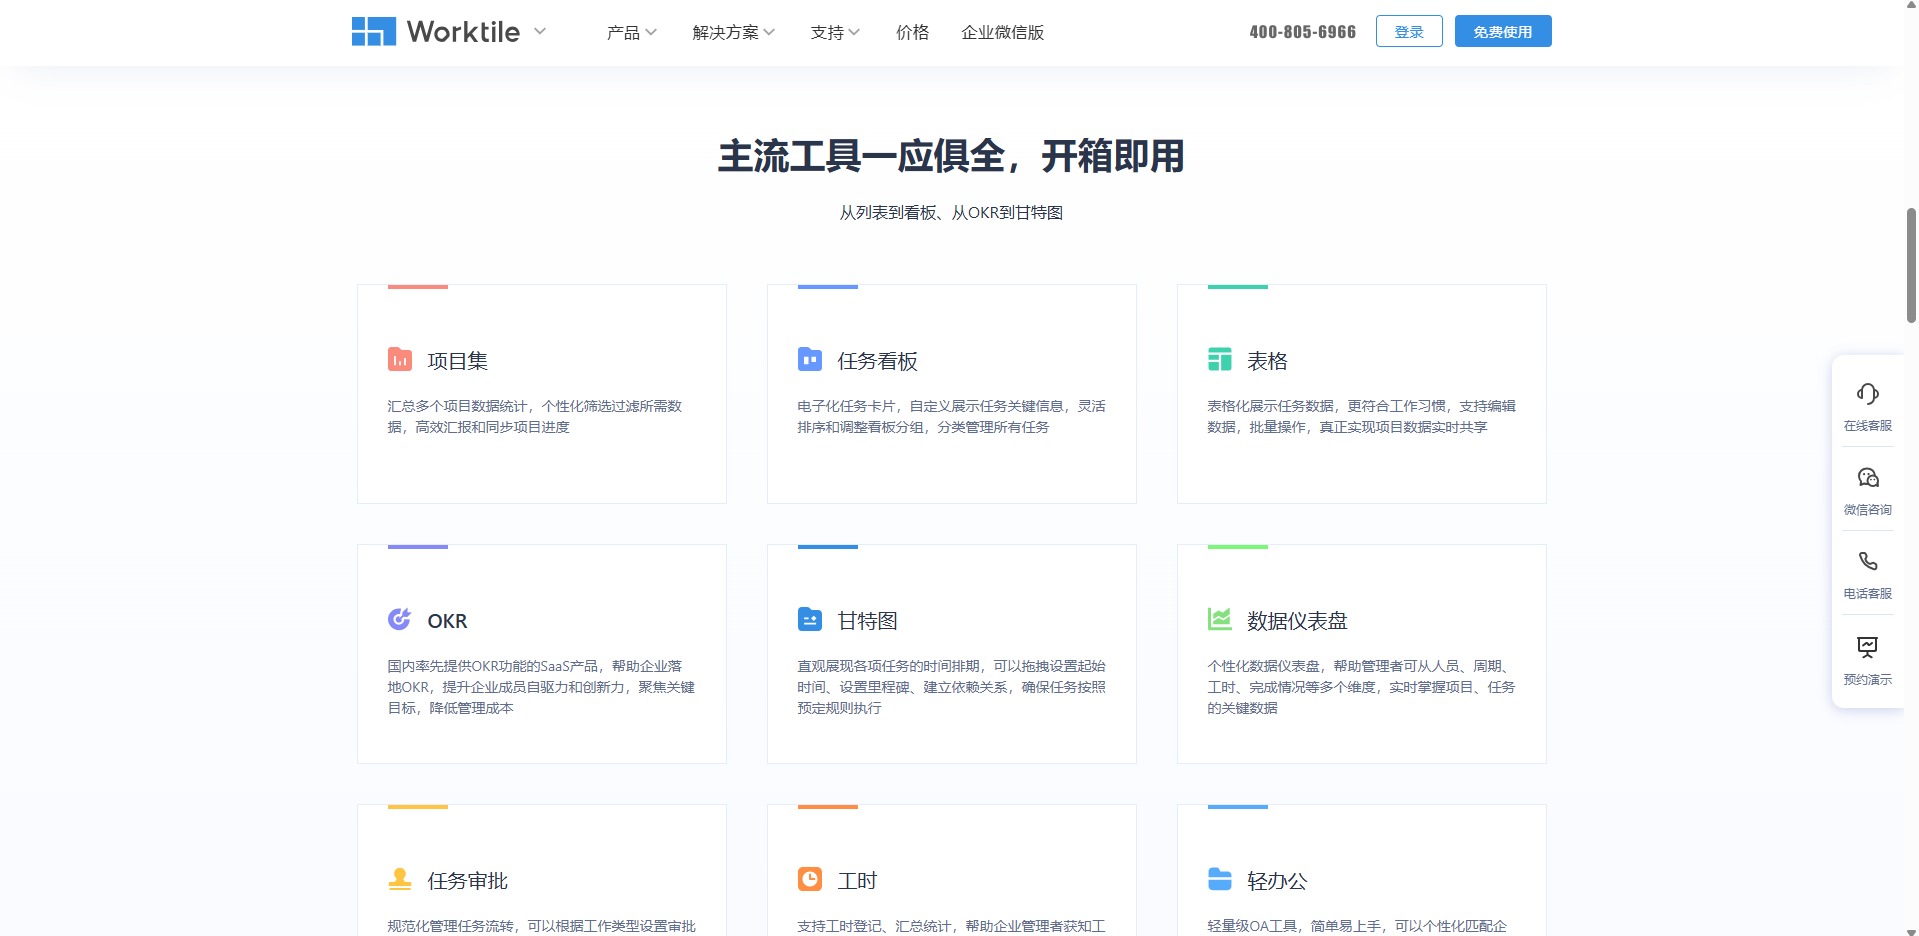The width and height of the screenshot is (1919, 936).
Task: Click the 400-805-6966 phone number
Action: 1302,32
